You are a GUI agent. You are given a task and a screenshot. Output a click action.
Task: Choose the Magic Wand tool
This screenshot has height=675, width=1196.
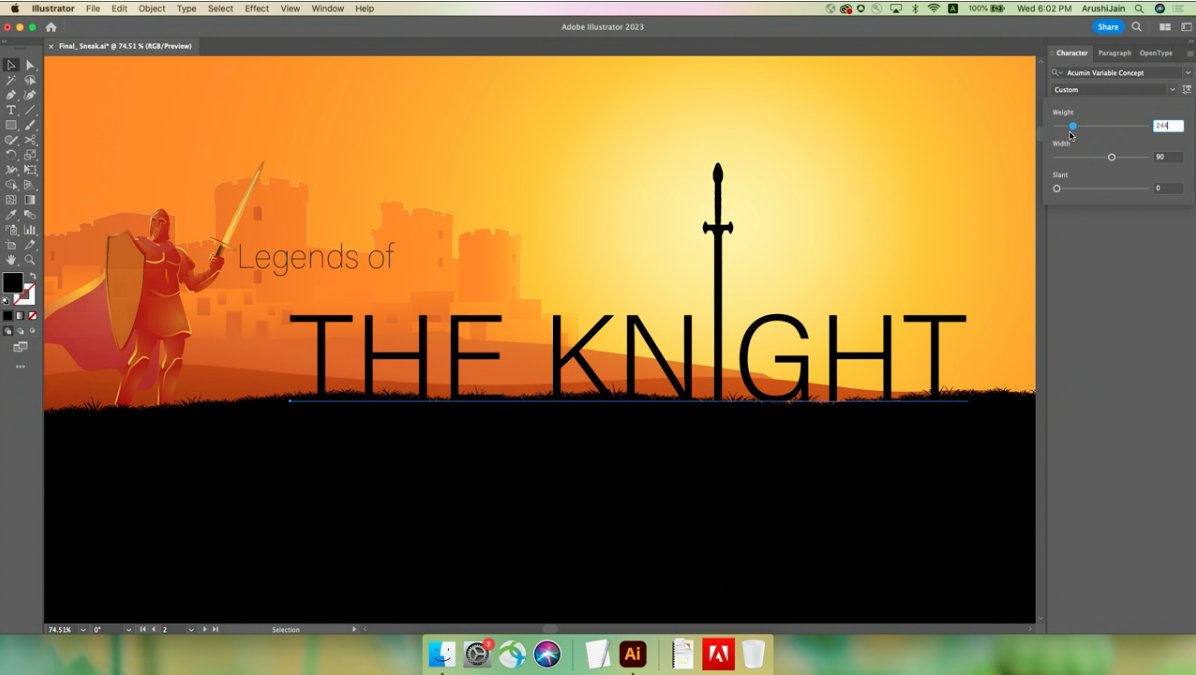click(11, 80)
